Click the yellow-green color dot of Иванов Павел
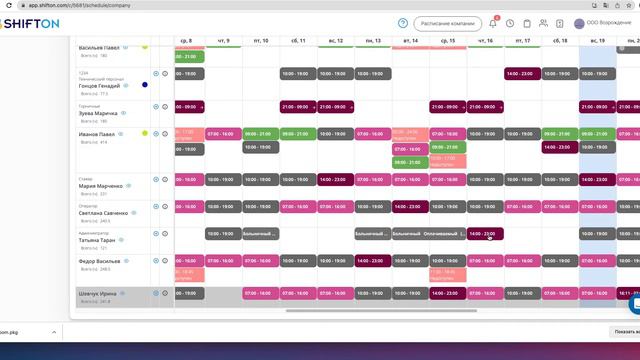This screenshot has height=360, width=640. (x=145, y=133)
